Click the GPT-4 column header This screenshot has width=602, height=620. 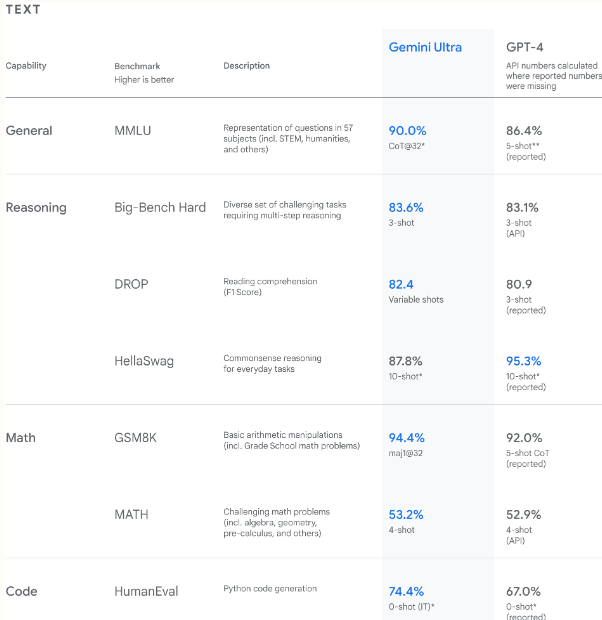[524, 47]
